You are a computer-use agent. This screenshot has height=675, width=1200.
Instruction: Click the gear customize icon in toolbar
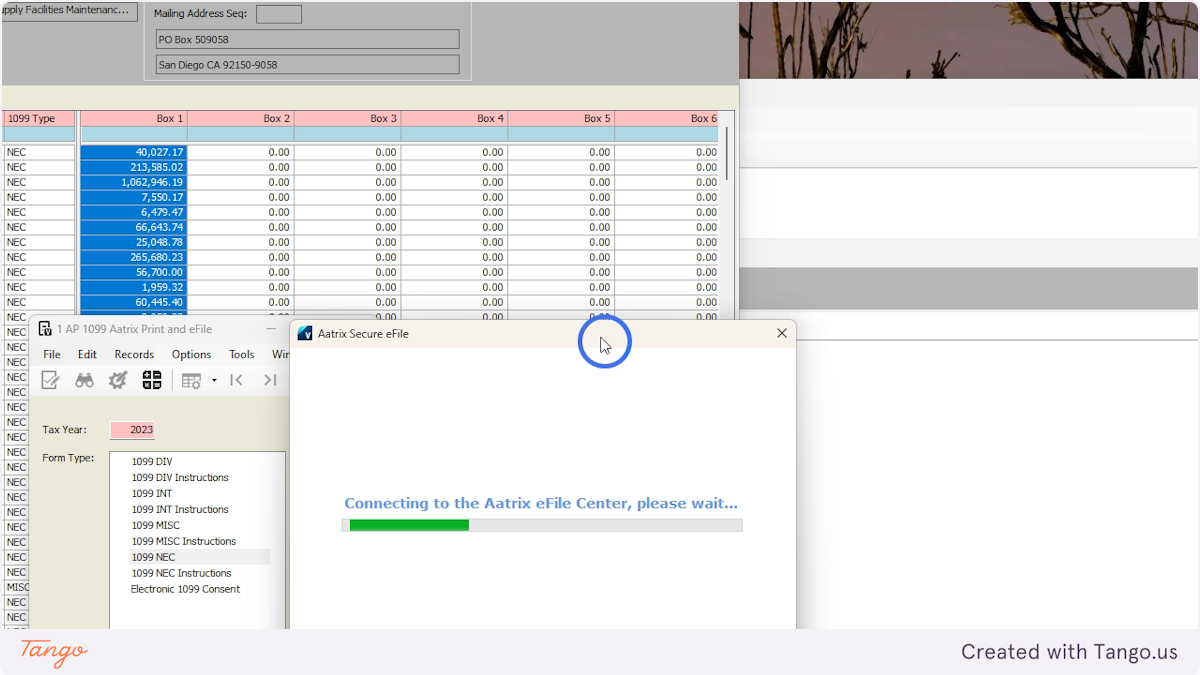(x=118, y=379)
